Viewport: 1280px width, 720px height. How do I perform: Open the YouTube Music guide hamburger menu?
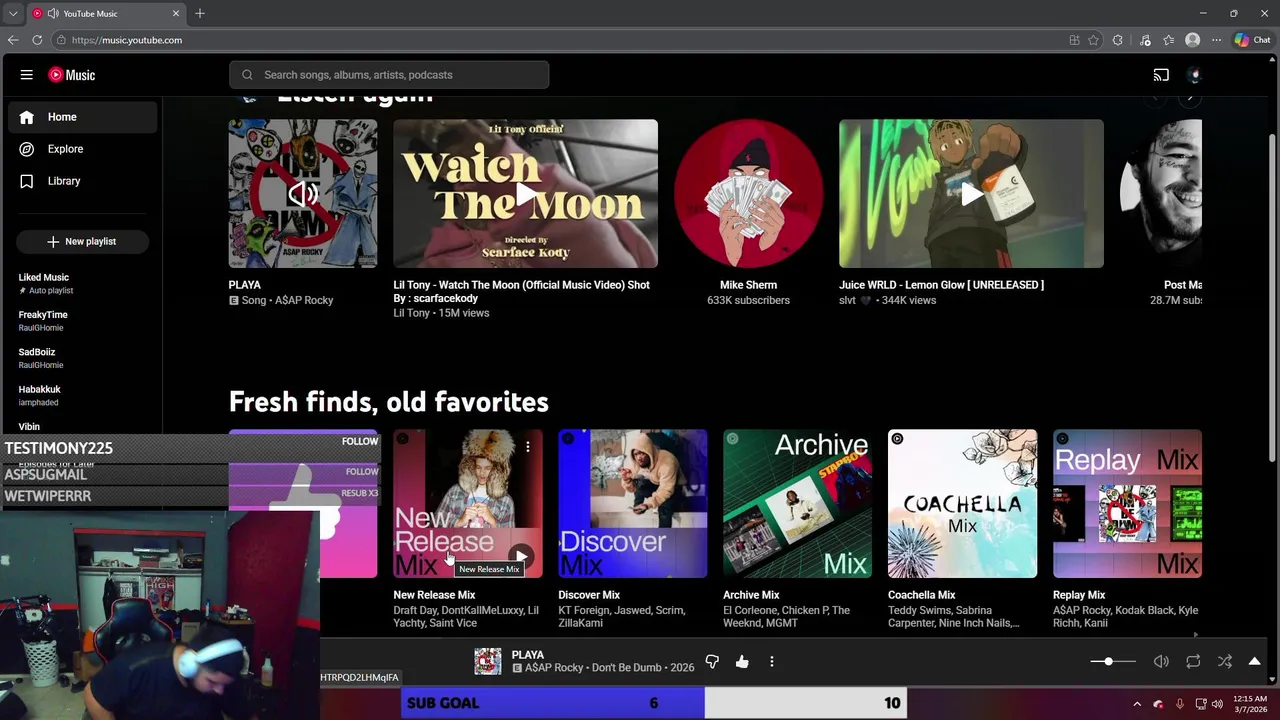click(27, 75)
